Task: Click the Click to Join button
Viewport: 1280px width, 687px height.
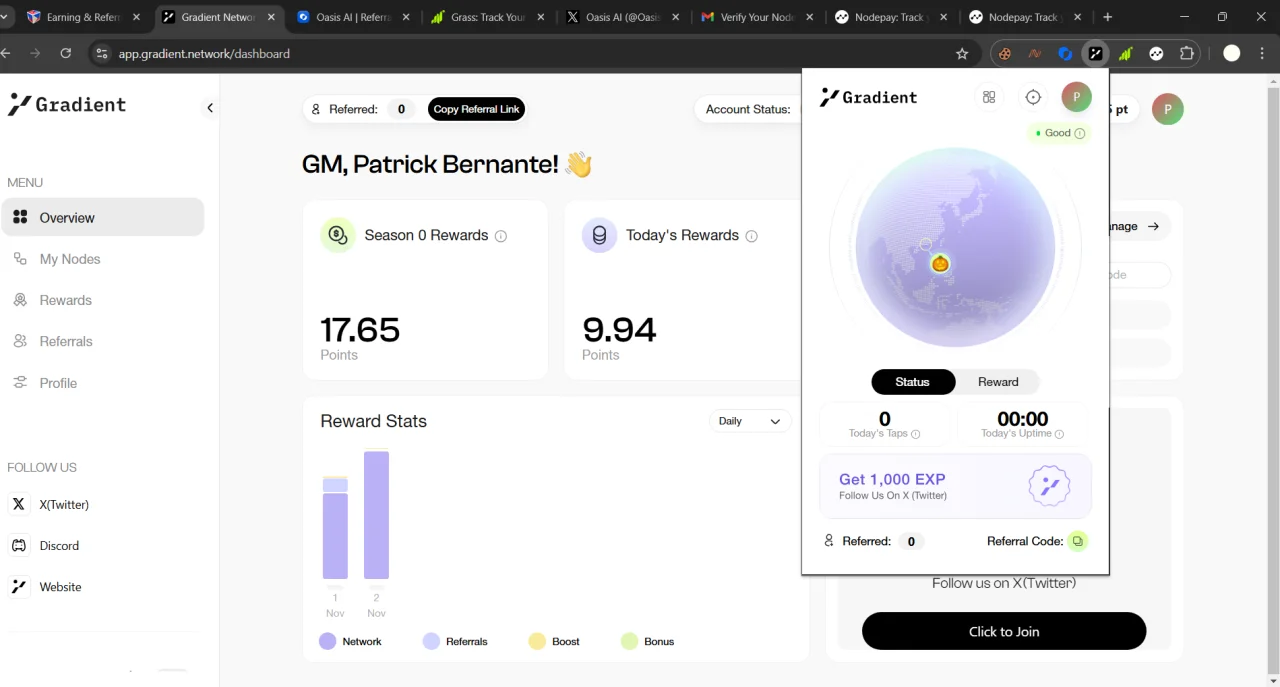Action: pos(1004,631)
